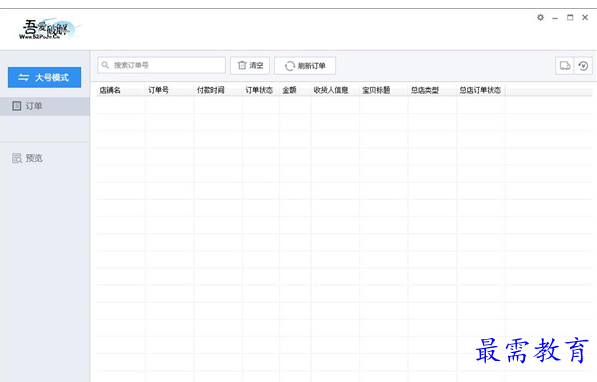
Task: Sort by 订单号 column header
Action: point(169,90)
